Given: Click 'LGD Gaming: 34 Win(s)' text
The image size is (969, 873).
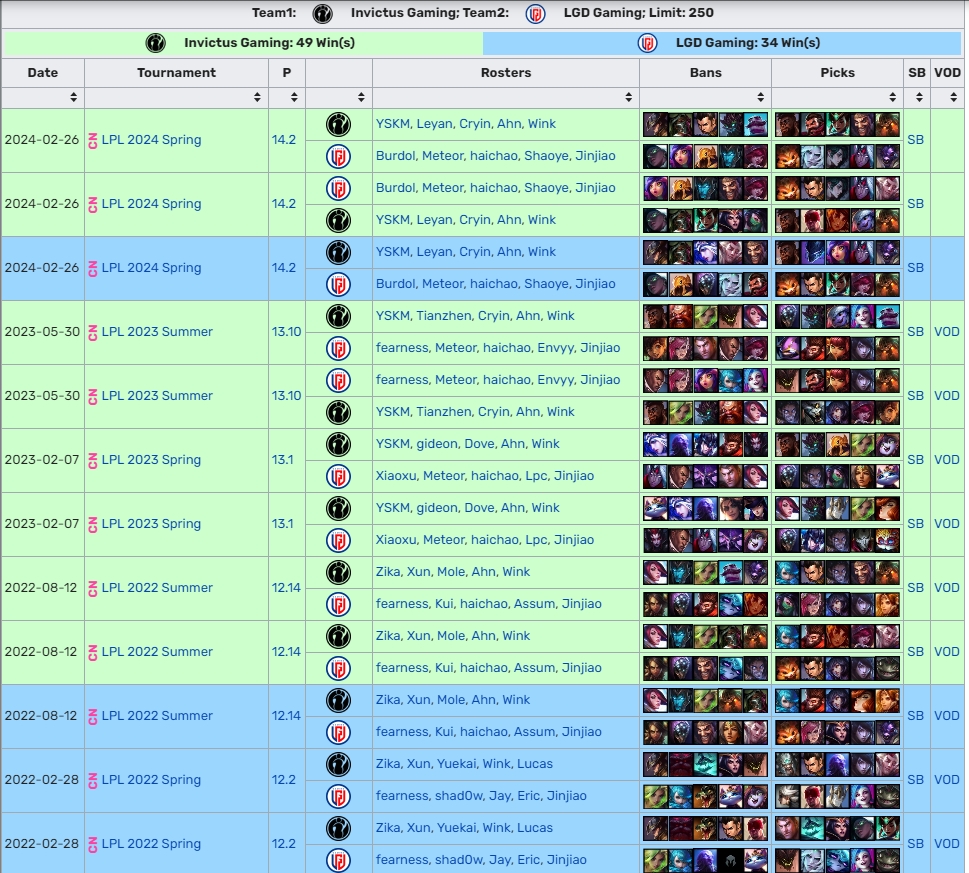Looking at the screenshot, I should [748, 43].
